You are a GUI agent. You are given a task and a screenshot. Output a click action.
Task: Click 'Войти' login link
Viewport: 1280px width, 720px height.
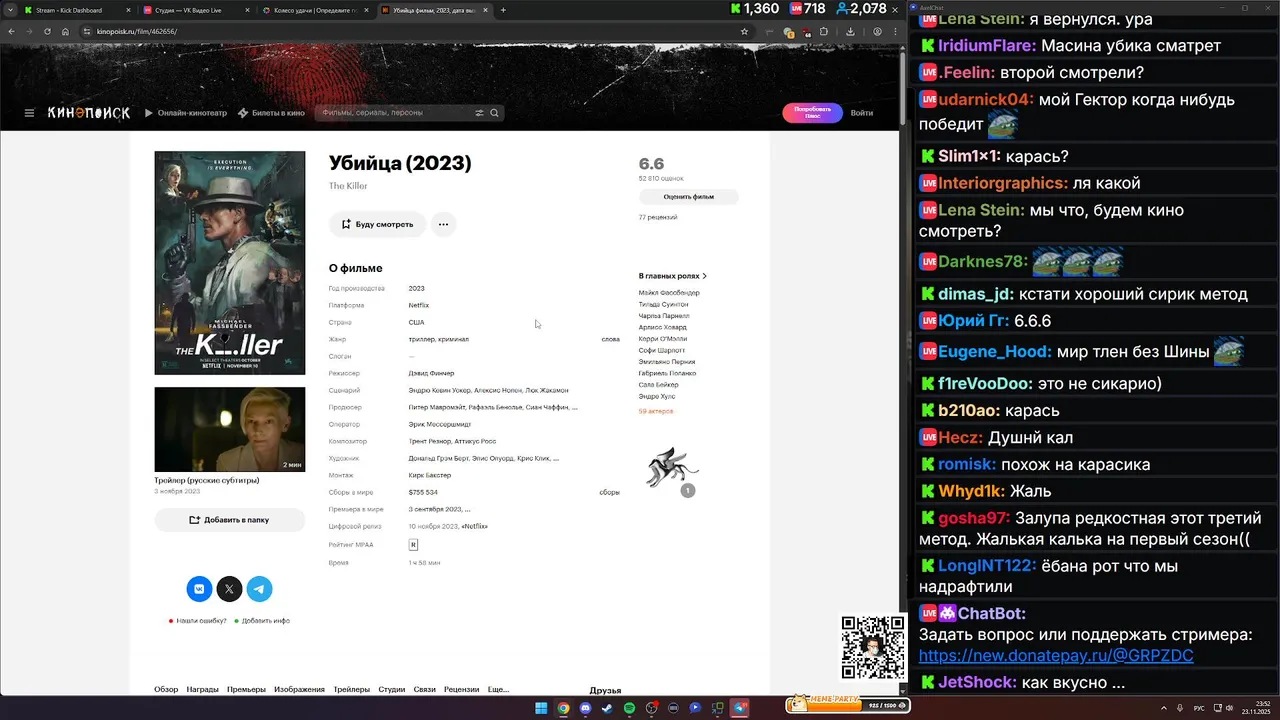coord(862,113)
